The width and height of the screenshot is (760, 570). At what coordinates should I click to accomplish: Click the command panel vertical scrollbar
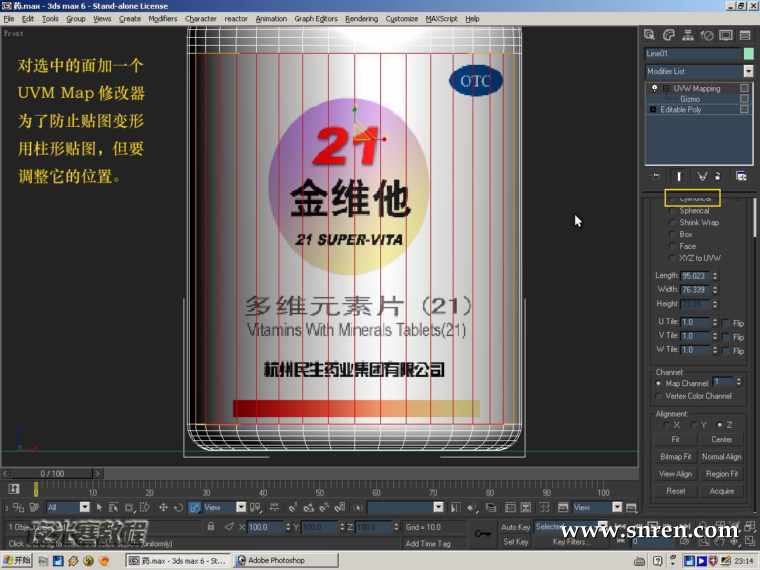click(x=755, y=218)
